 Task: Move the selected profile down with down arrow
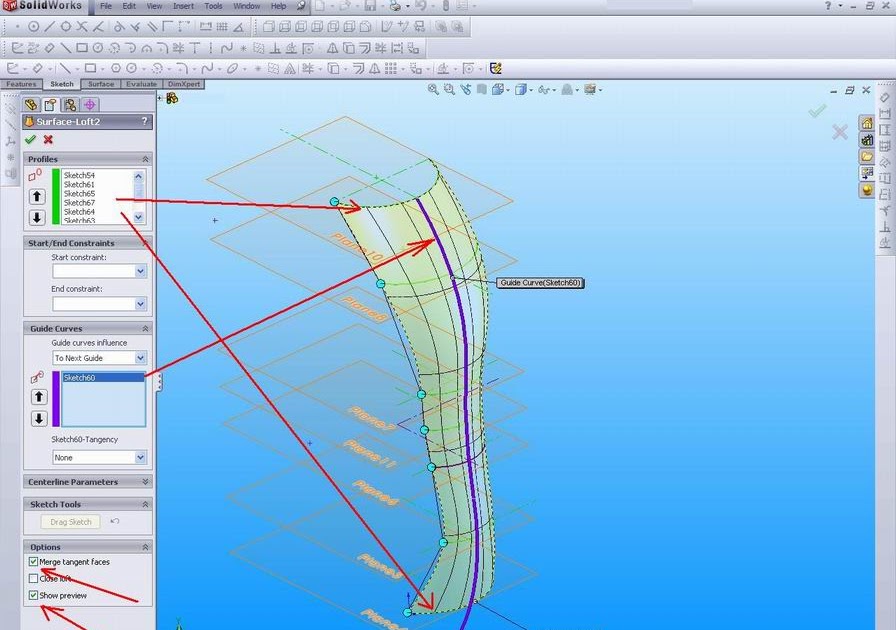(38, 217)
